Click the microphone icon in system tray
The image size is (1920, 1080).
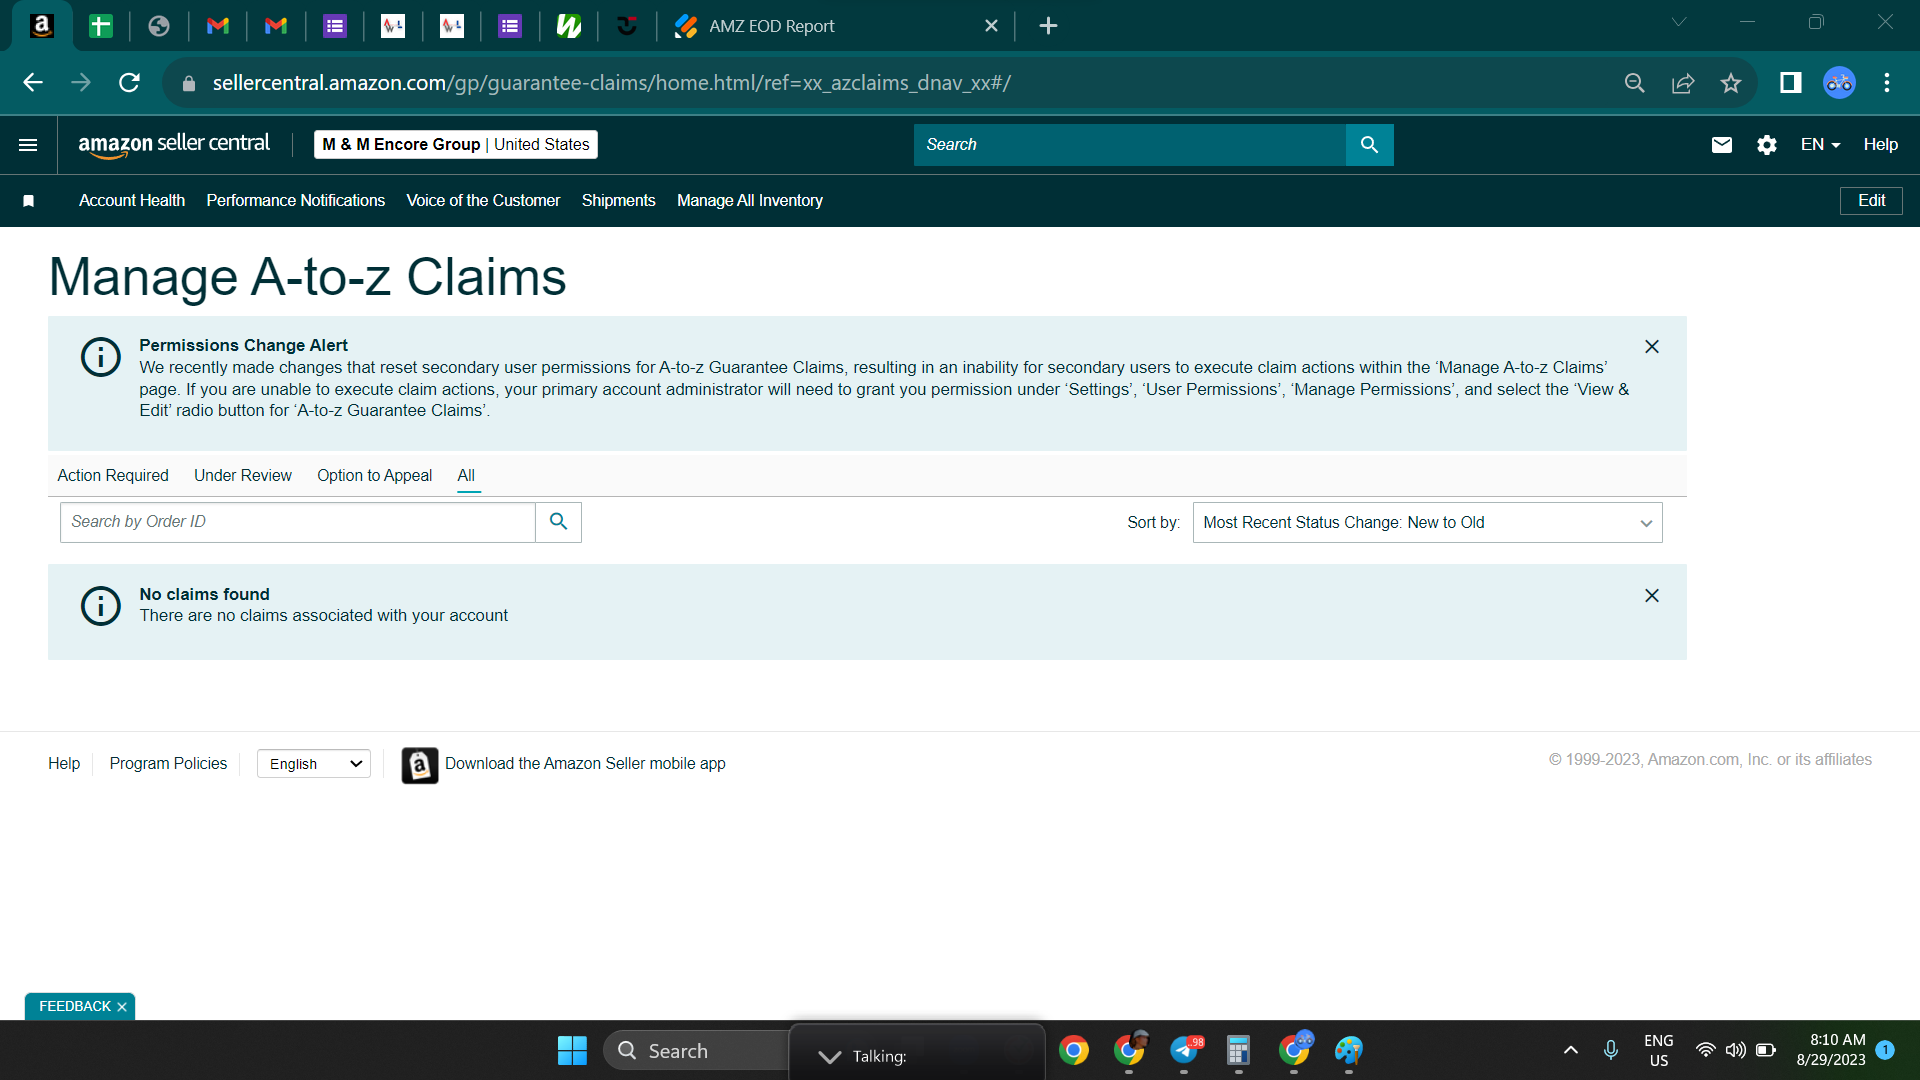pyautogui.click(x=1610, y=1050)
